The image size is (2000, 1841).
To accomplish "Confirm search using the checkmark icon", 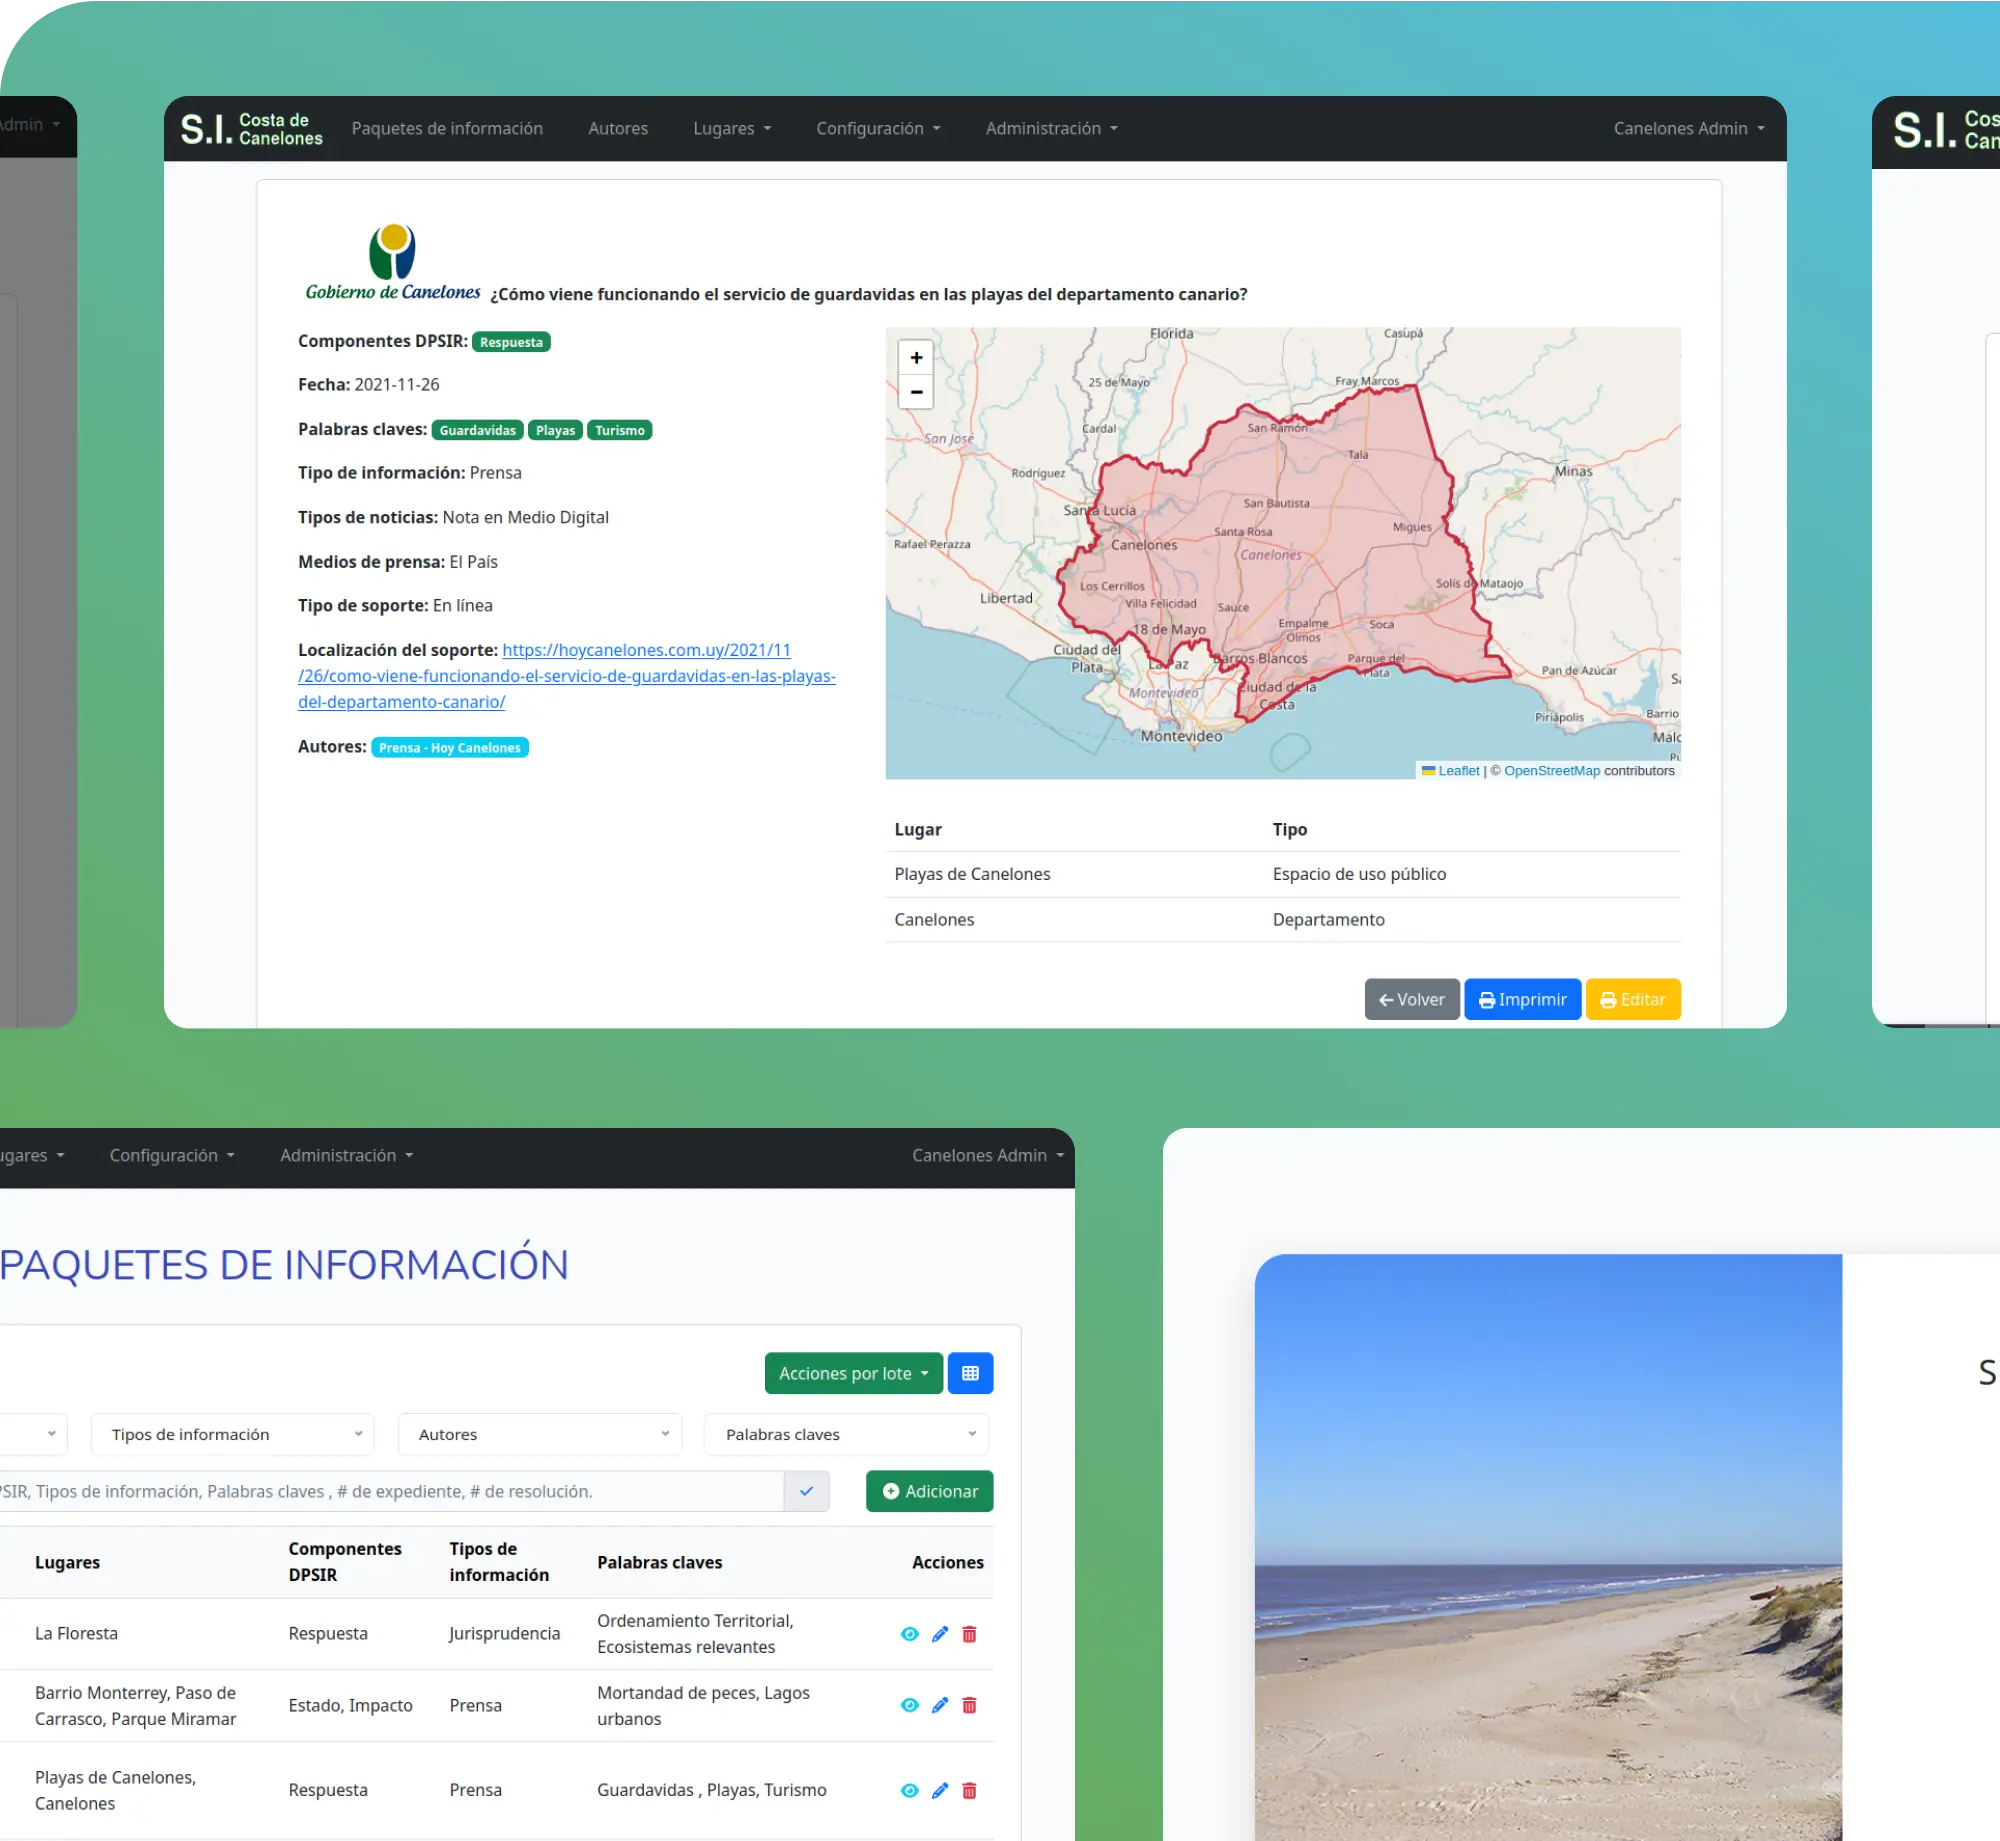I will tap(805, 1491).
